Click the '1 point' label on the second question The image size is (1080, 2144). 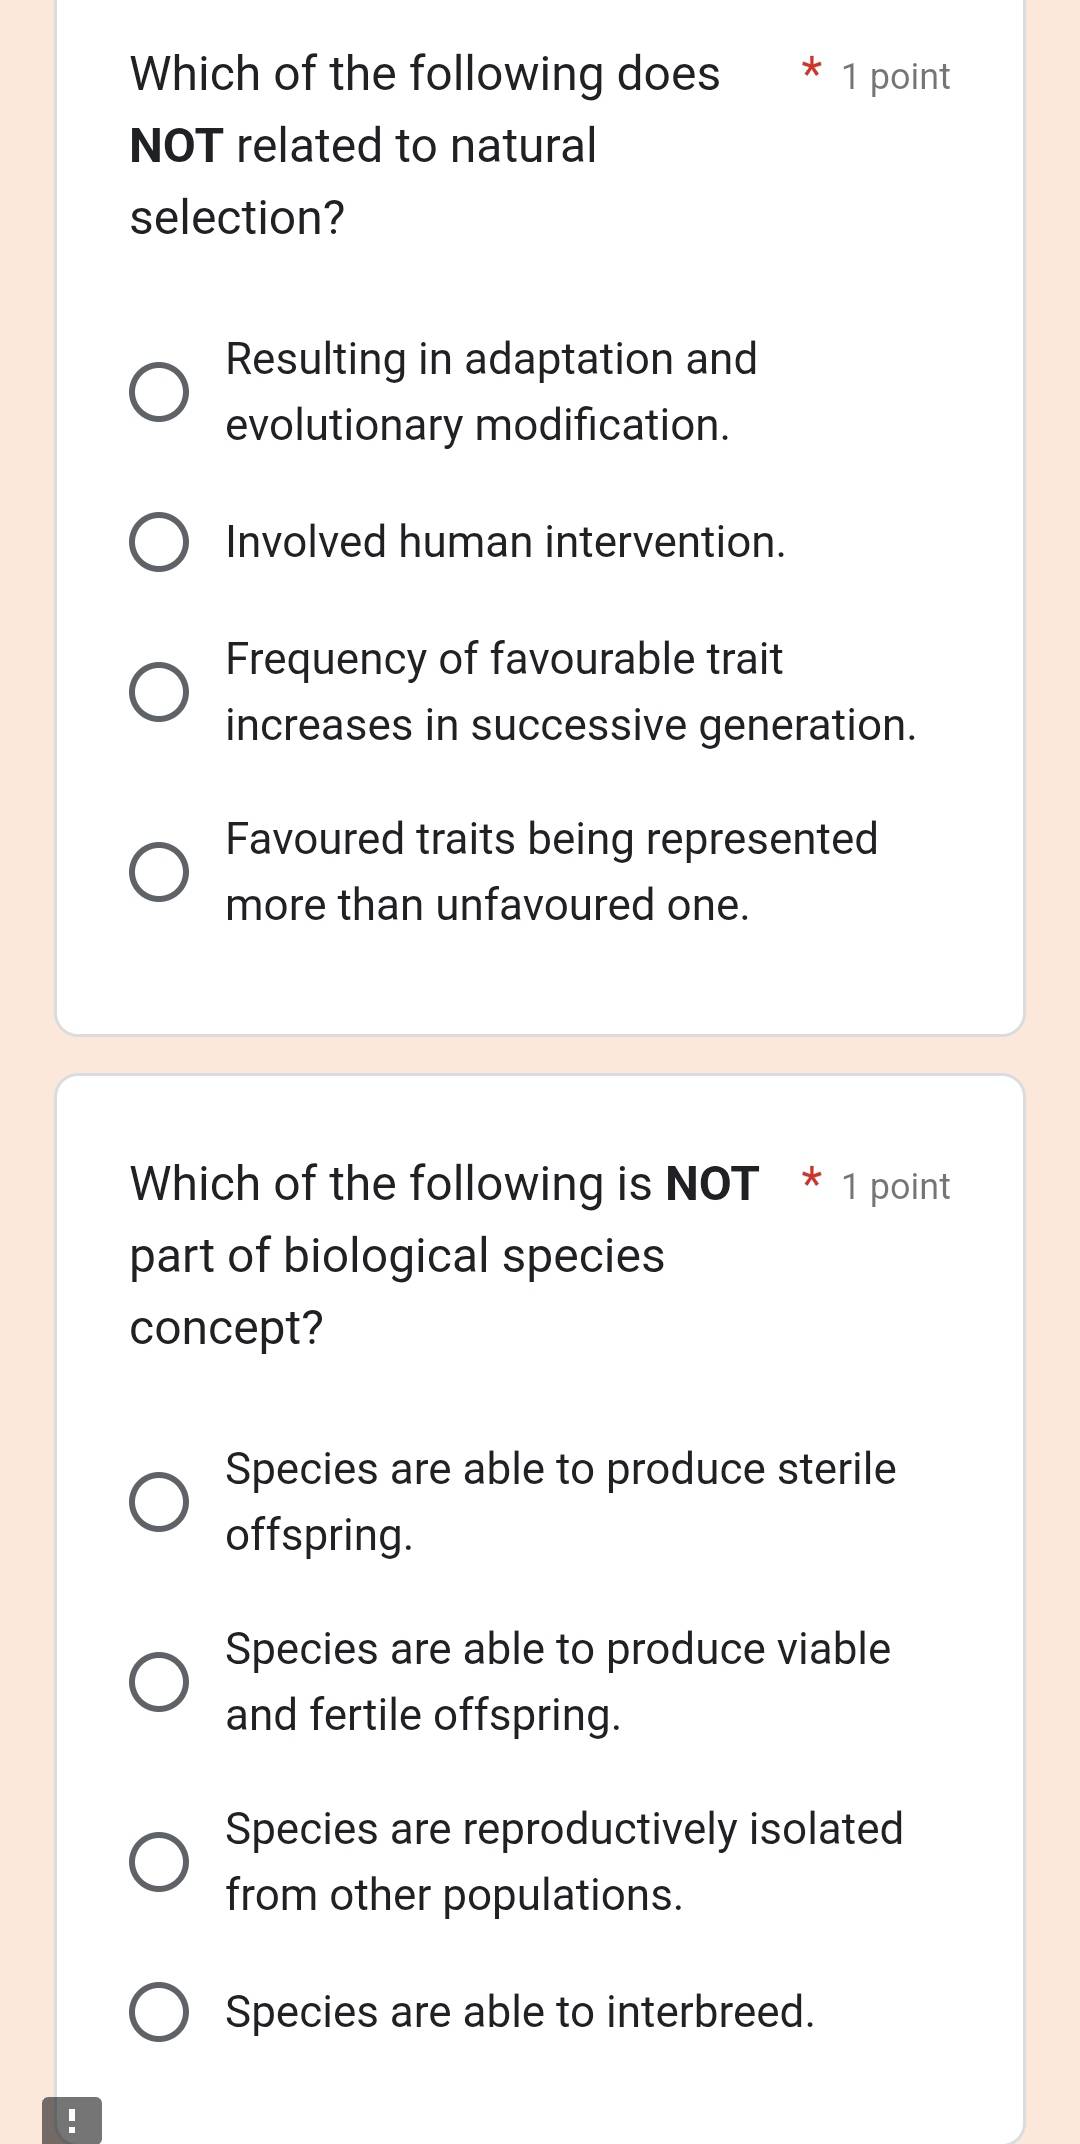895,1186
